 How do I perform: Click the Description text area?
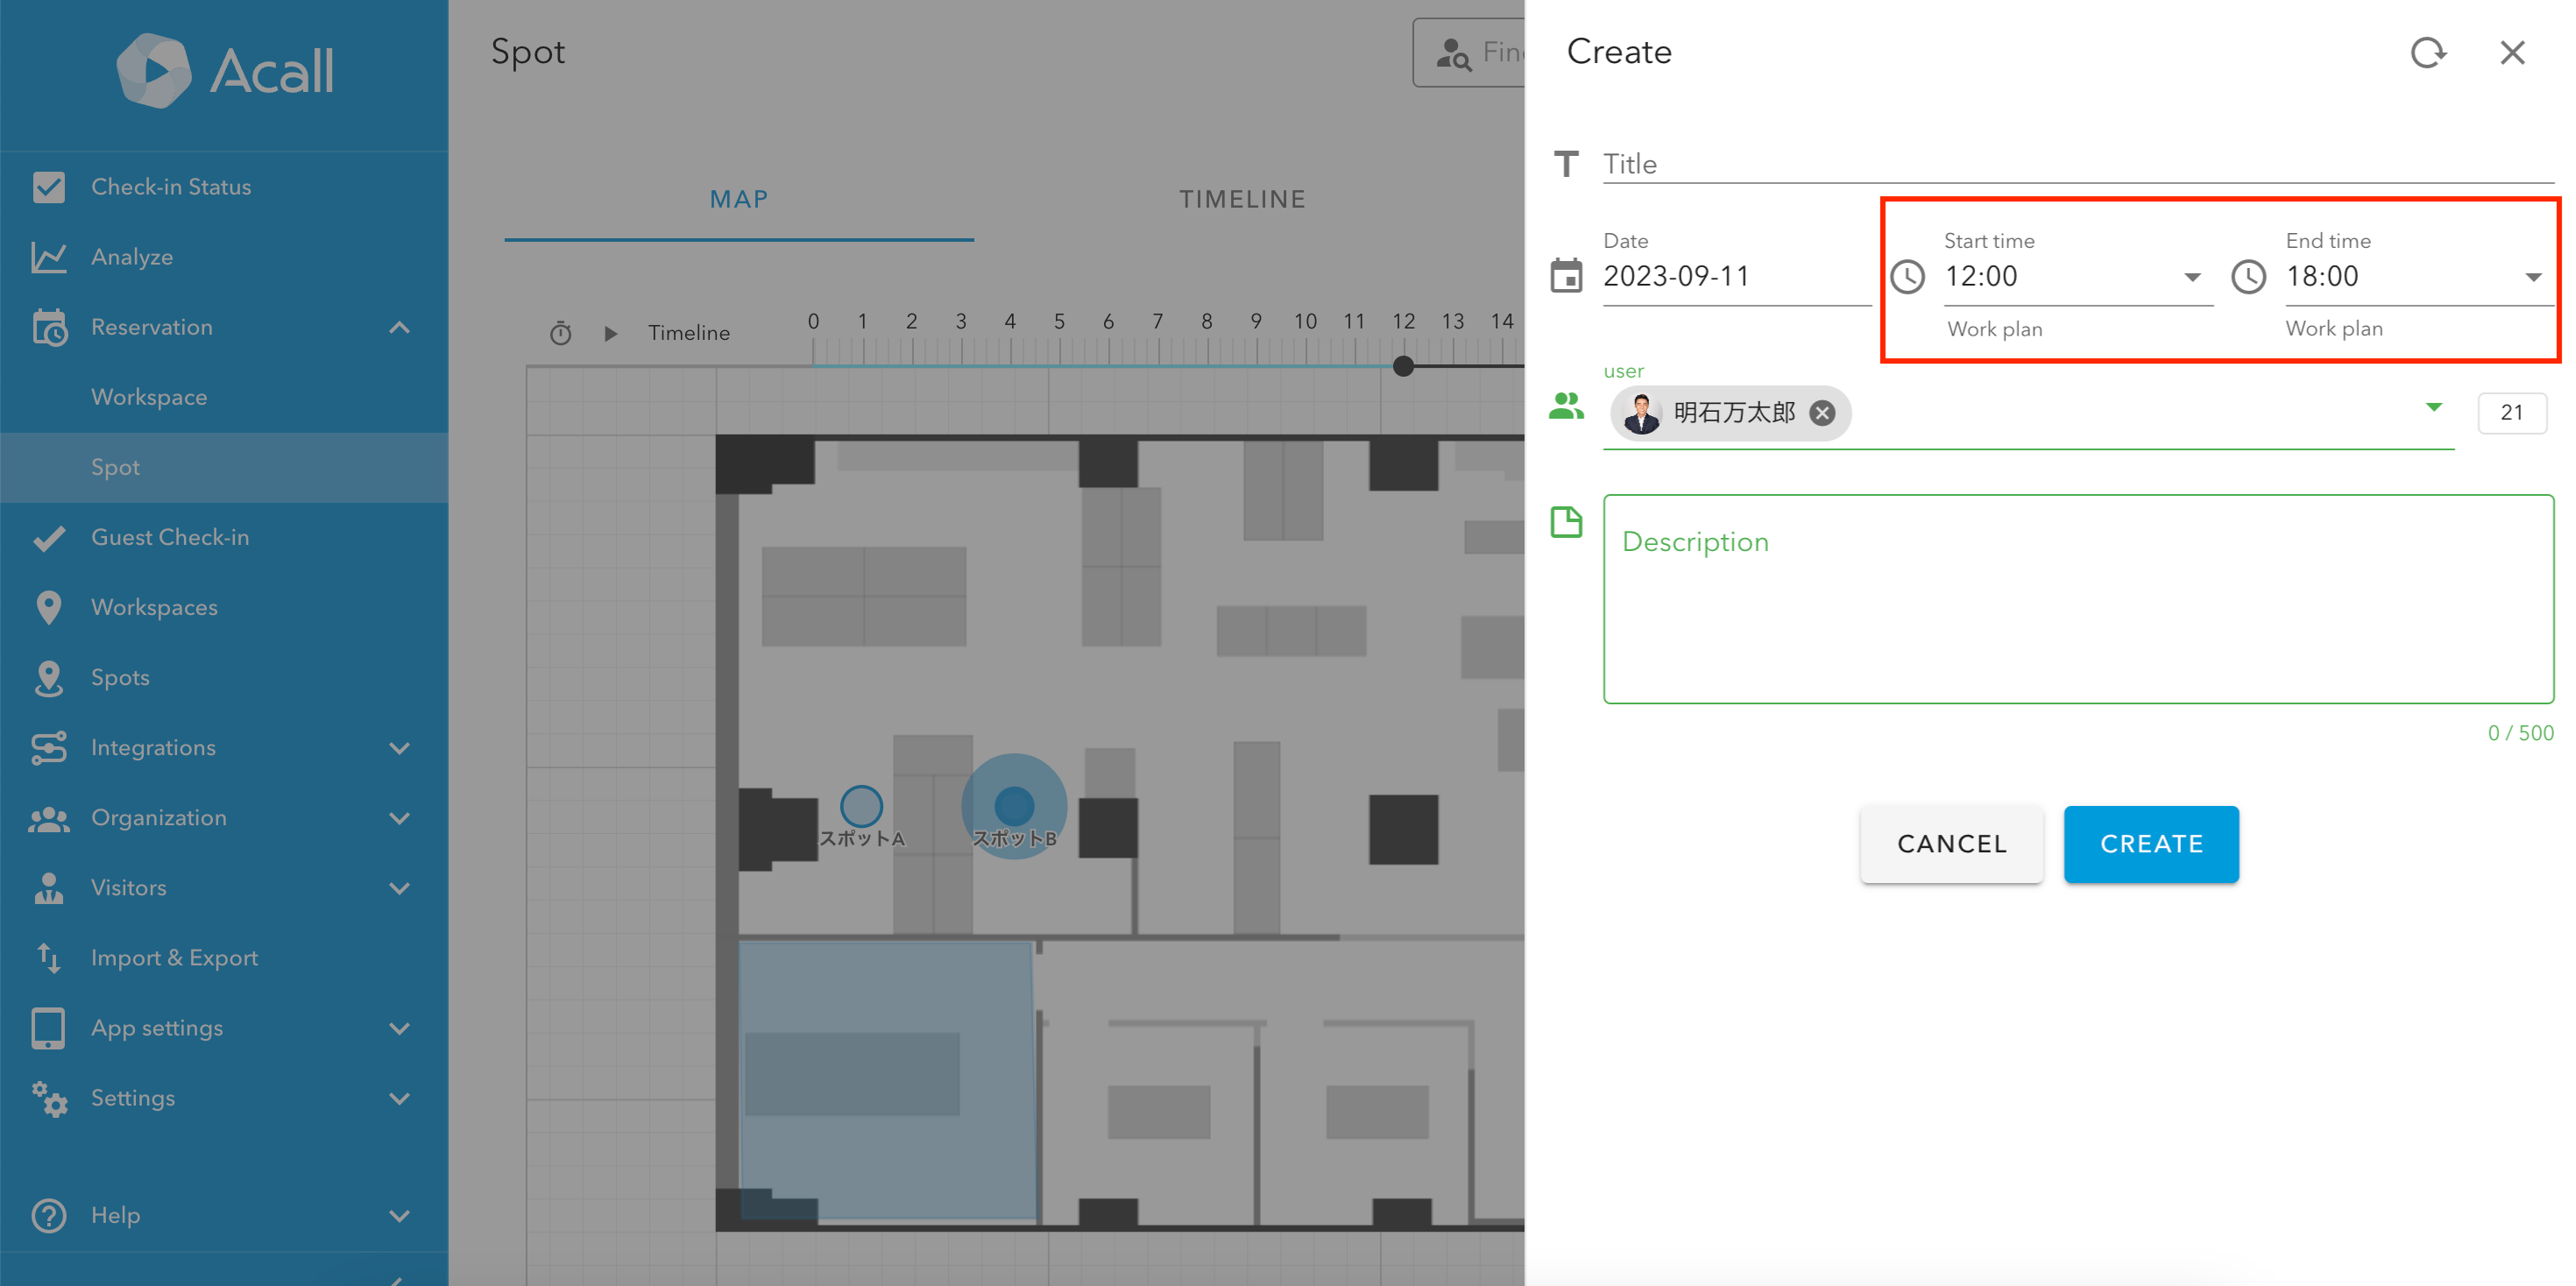(2078, 599)
